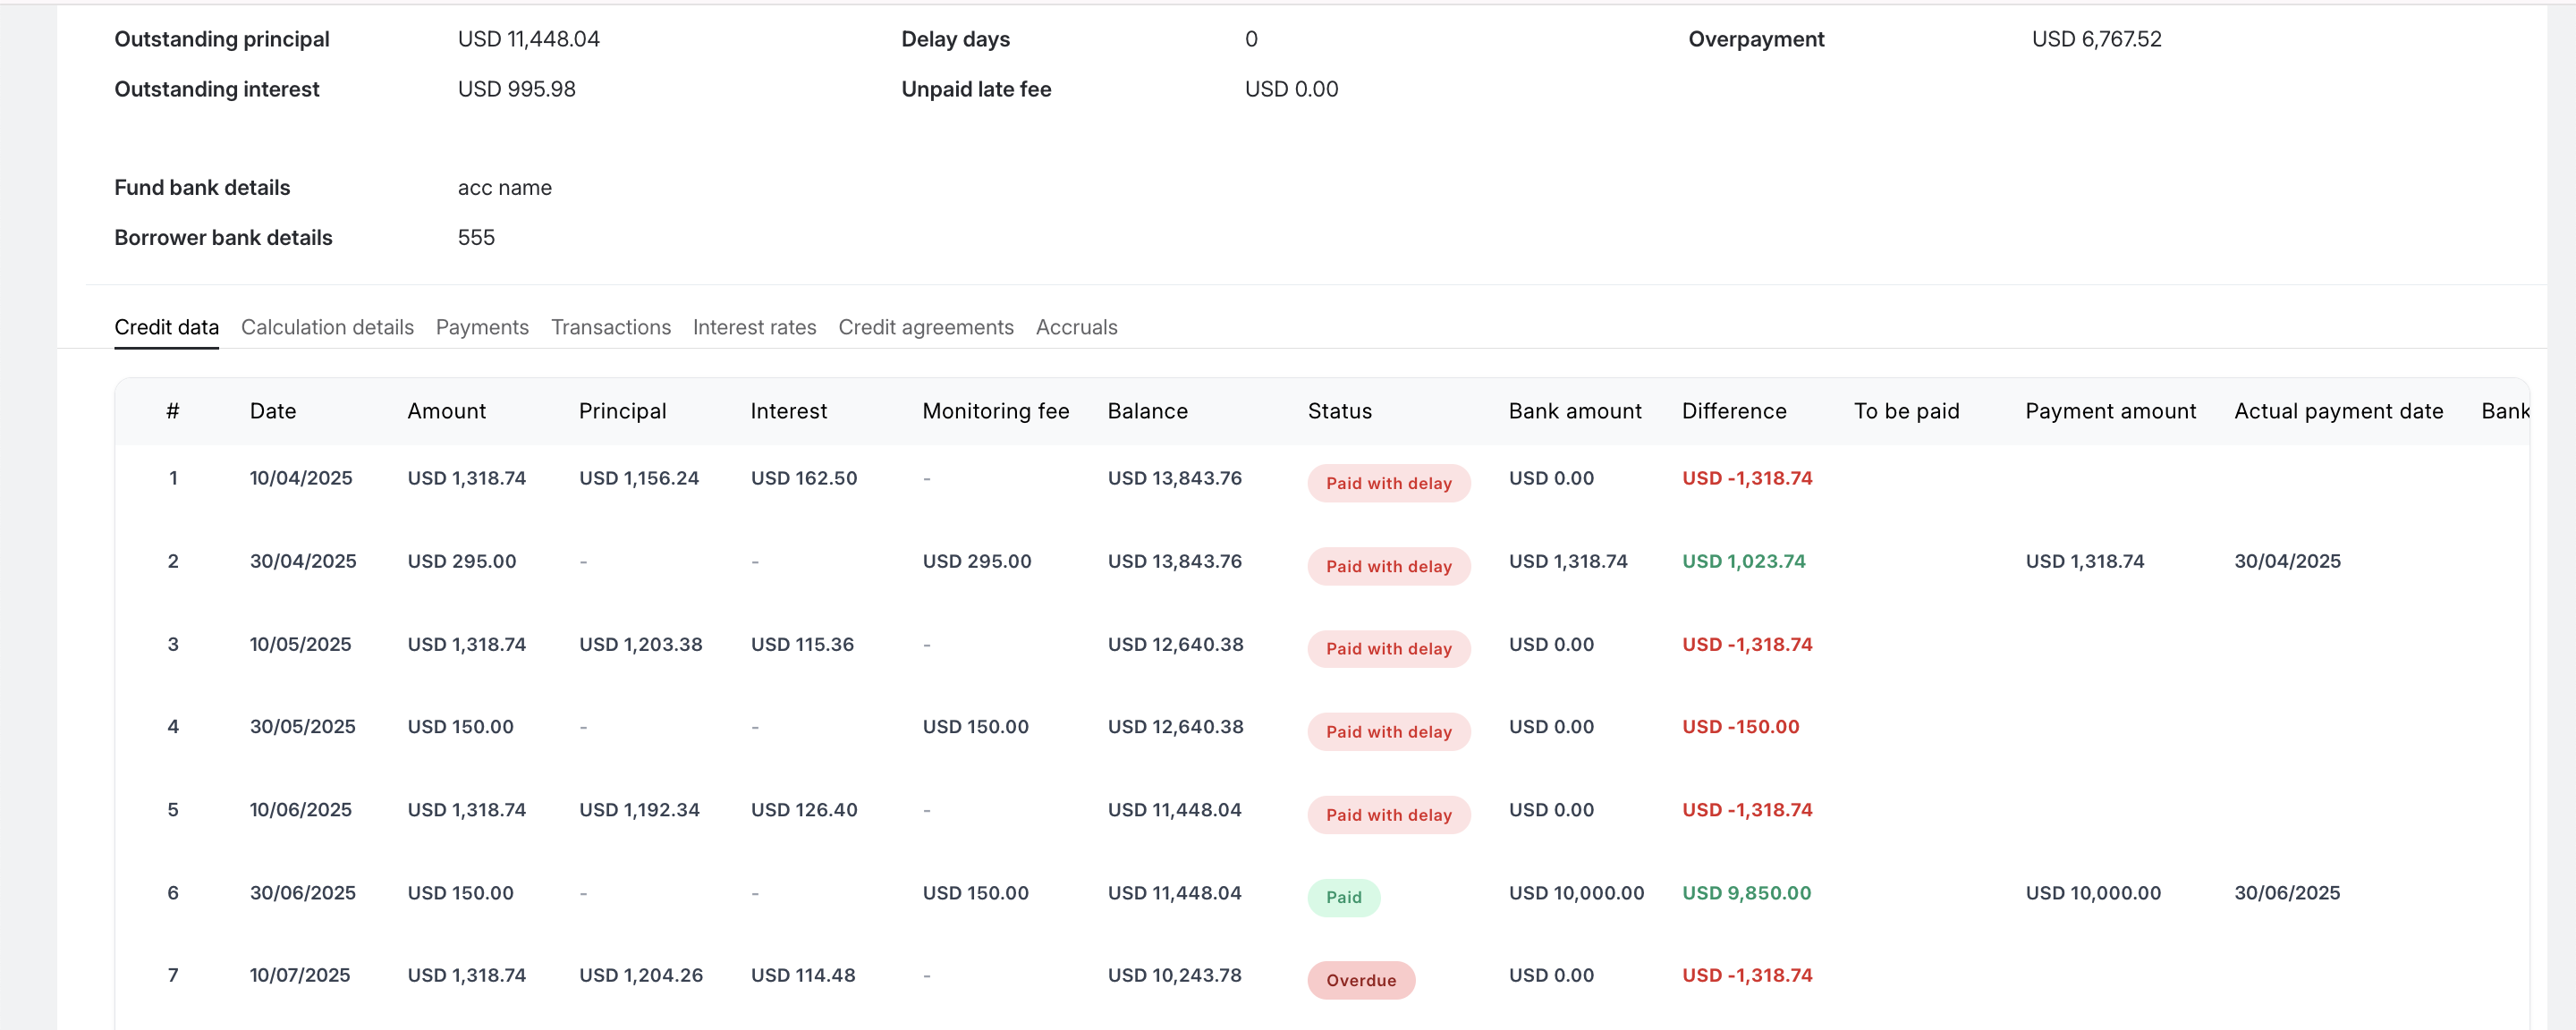Image resolution: width=2576 pixels, height=1030 pixels.
Task: Click the Actual payment date column header
Action: pyautogui.click(x=2338, y=411)
